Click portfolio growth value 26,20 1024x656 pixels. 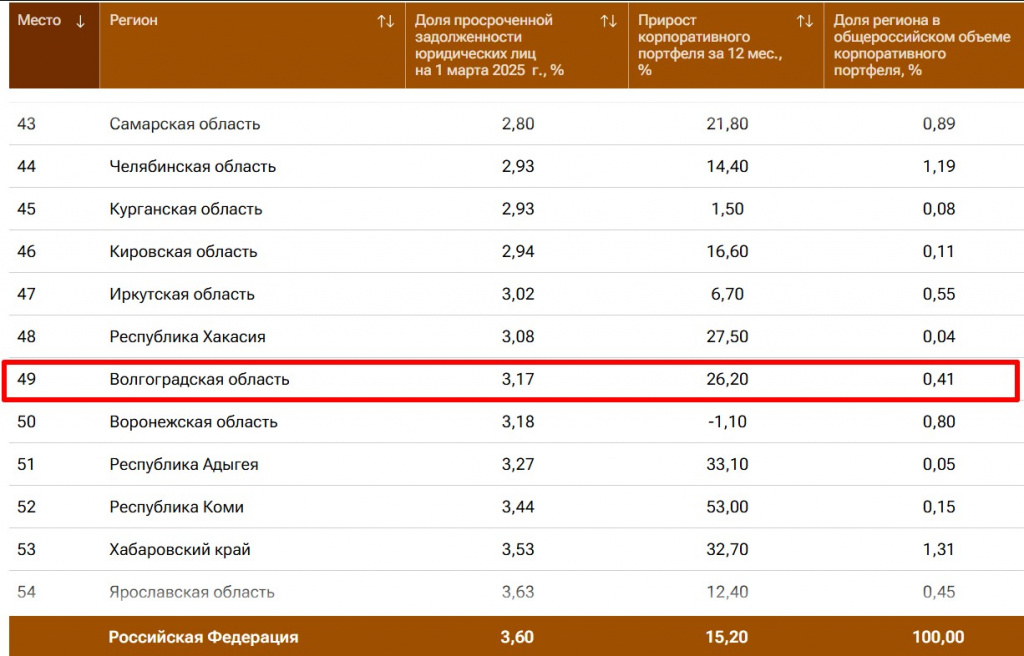[727, 379]
